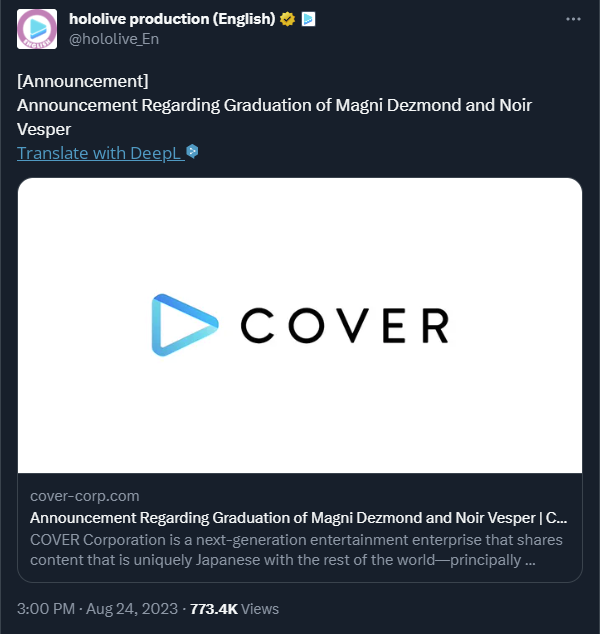Open the hololive production profile avatar
This screenshot has height=634, width=600.
pyautogui.click(x=37, y=29)
